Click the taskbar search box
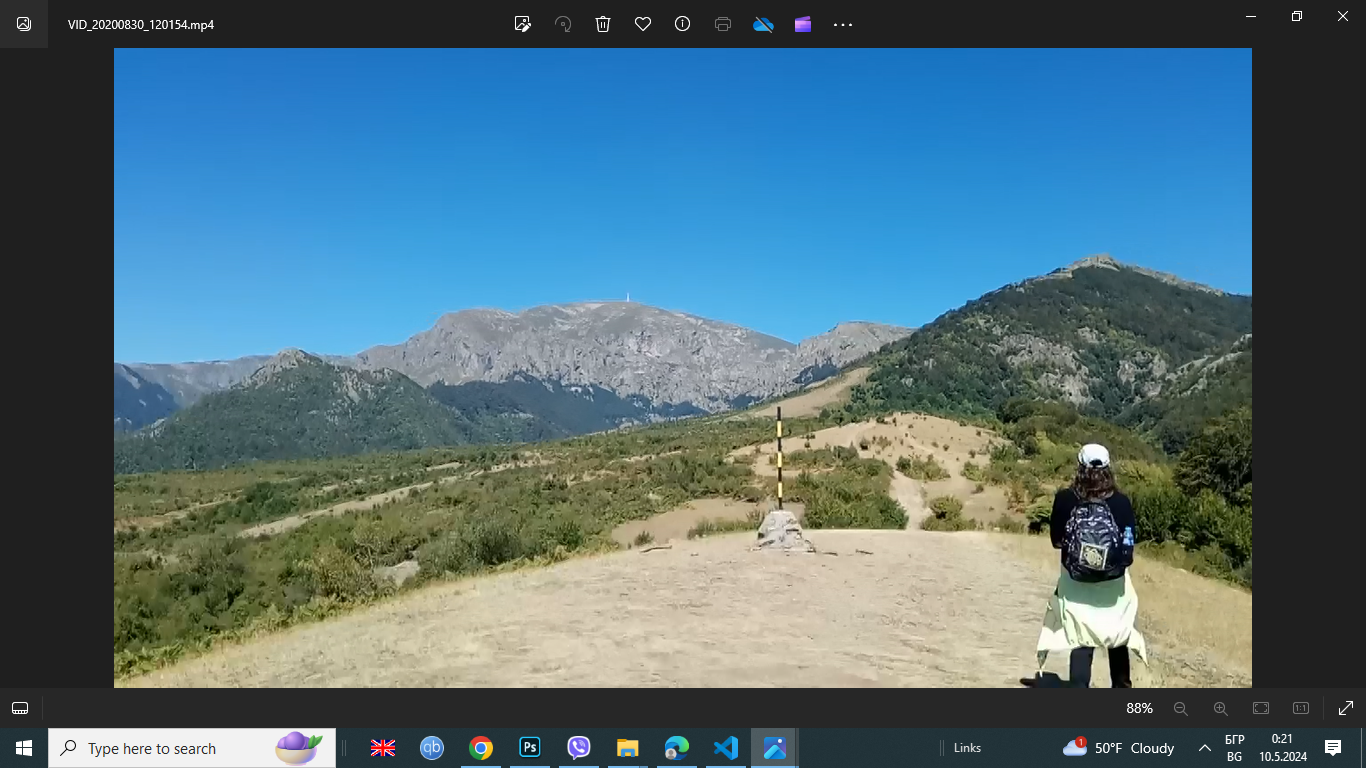 pos(192,748)
